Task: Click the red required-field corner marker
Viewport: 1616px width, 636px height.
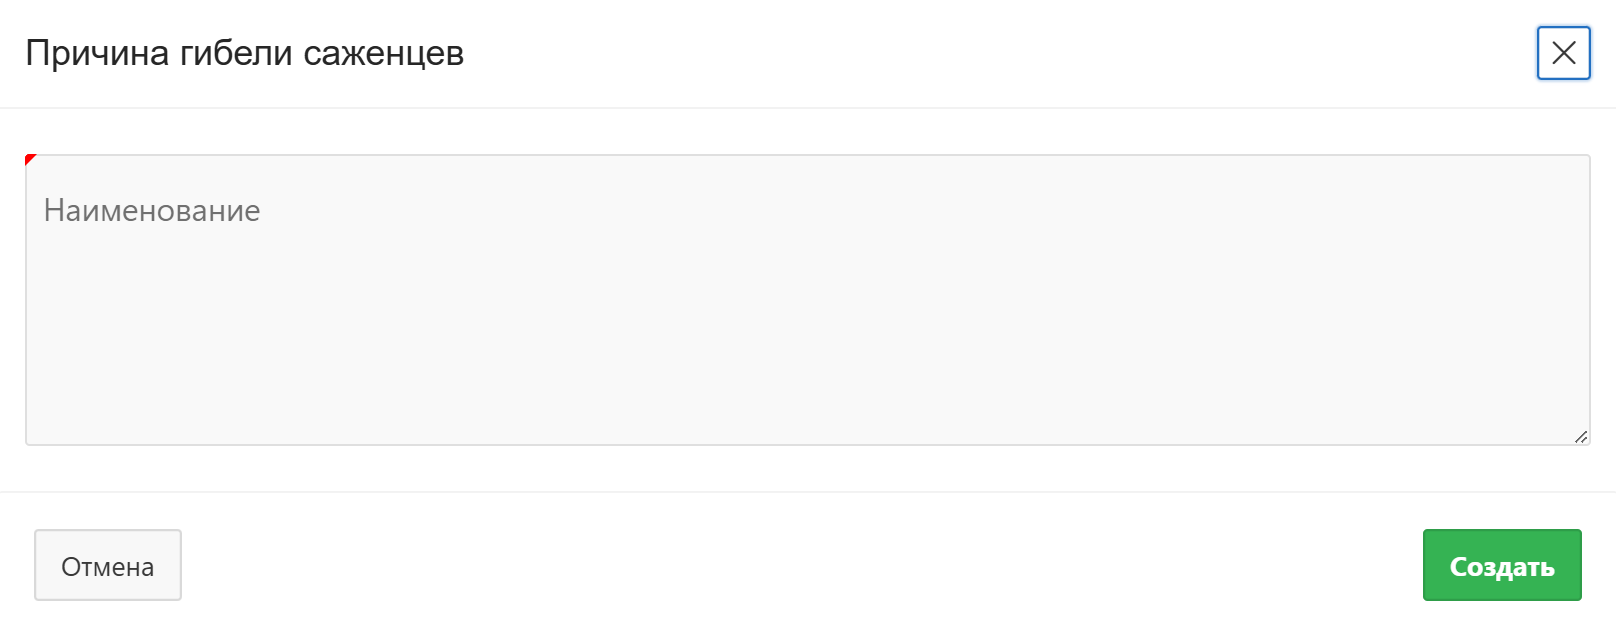Action: coord(30,159)
